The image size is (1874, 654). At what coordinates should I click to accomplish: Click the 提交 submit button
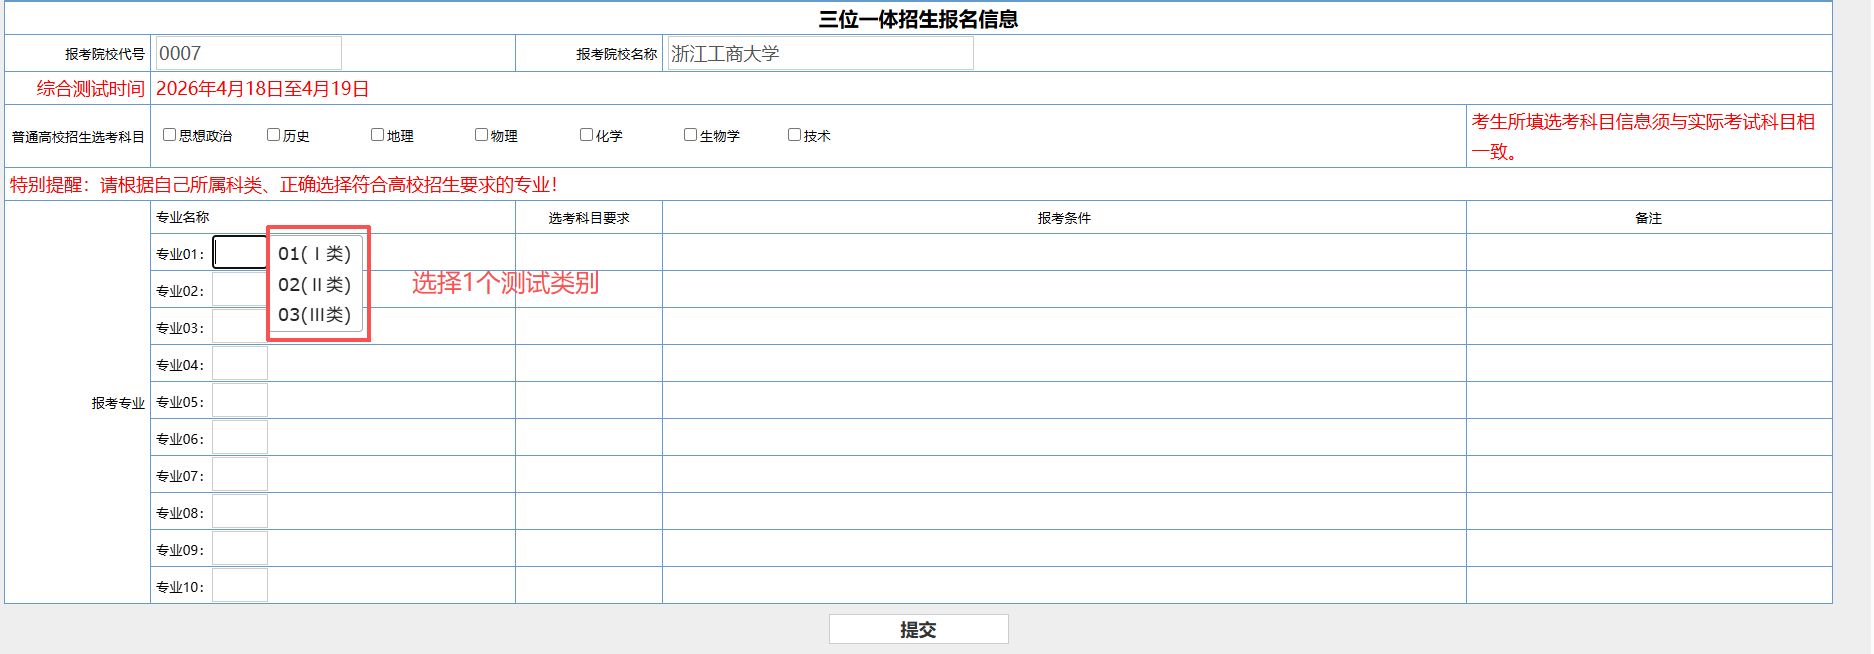pyautogui.click(x=918, y=629)
